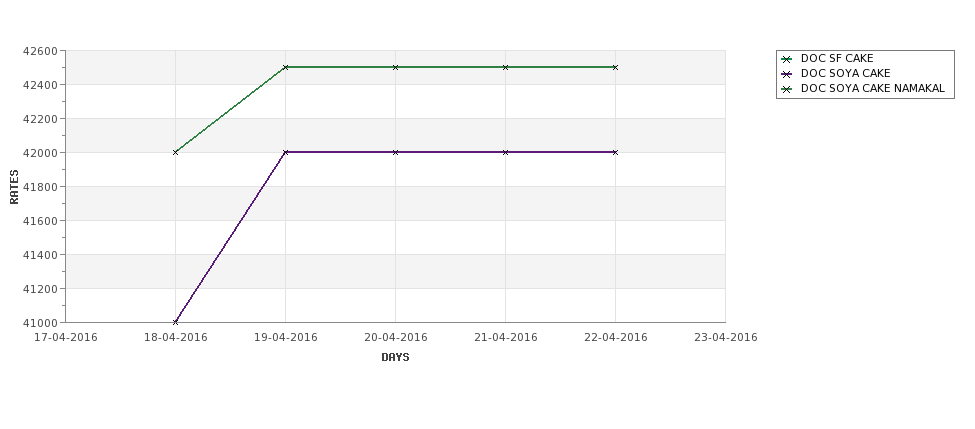This screenshot has width=975, height=429.
Task: Select the purple data point on 18-04-2016
Action: point(175,322)
